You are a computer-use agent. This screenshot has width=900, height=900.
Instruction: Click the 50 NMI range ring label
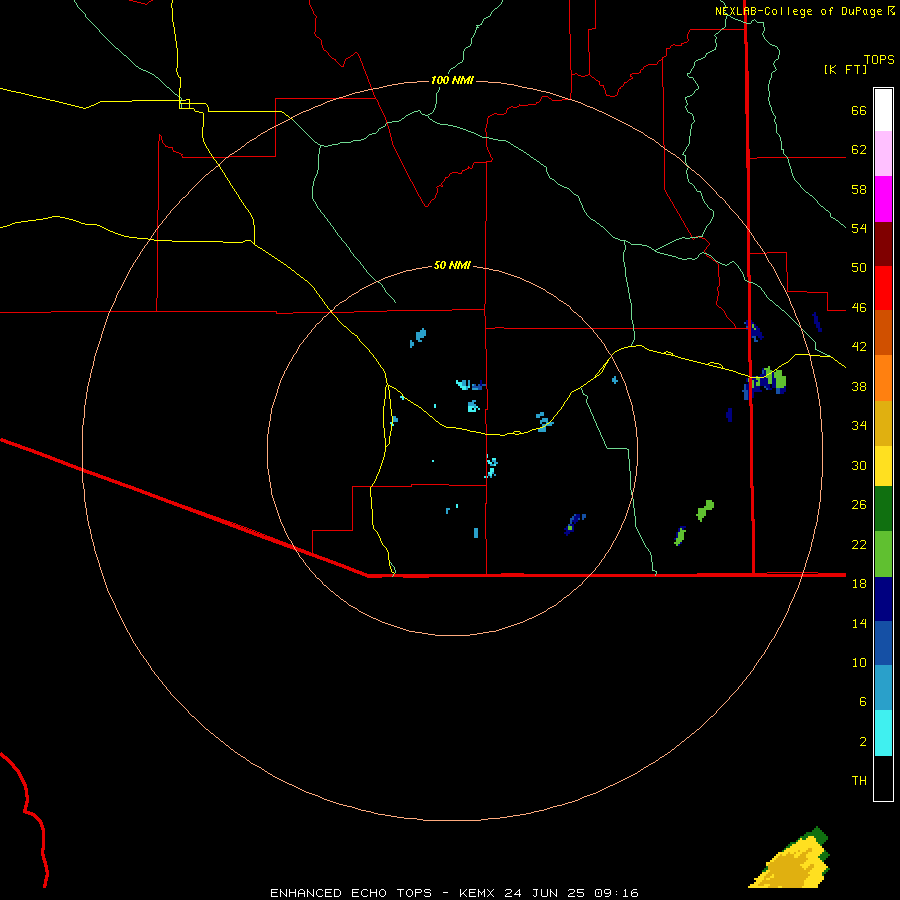click(452, 265)
